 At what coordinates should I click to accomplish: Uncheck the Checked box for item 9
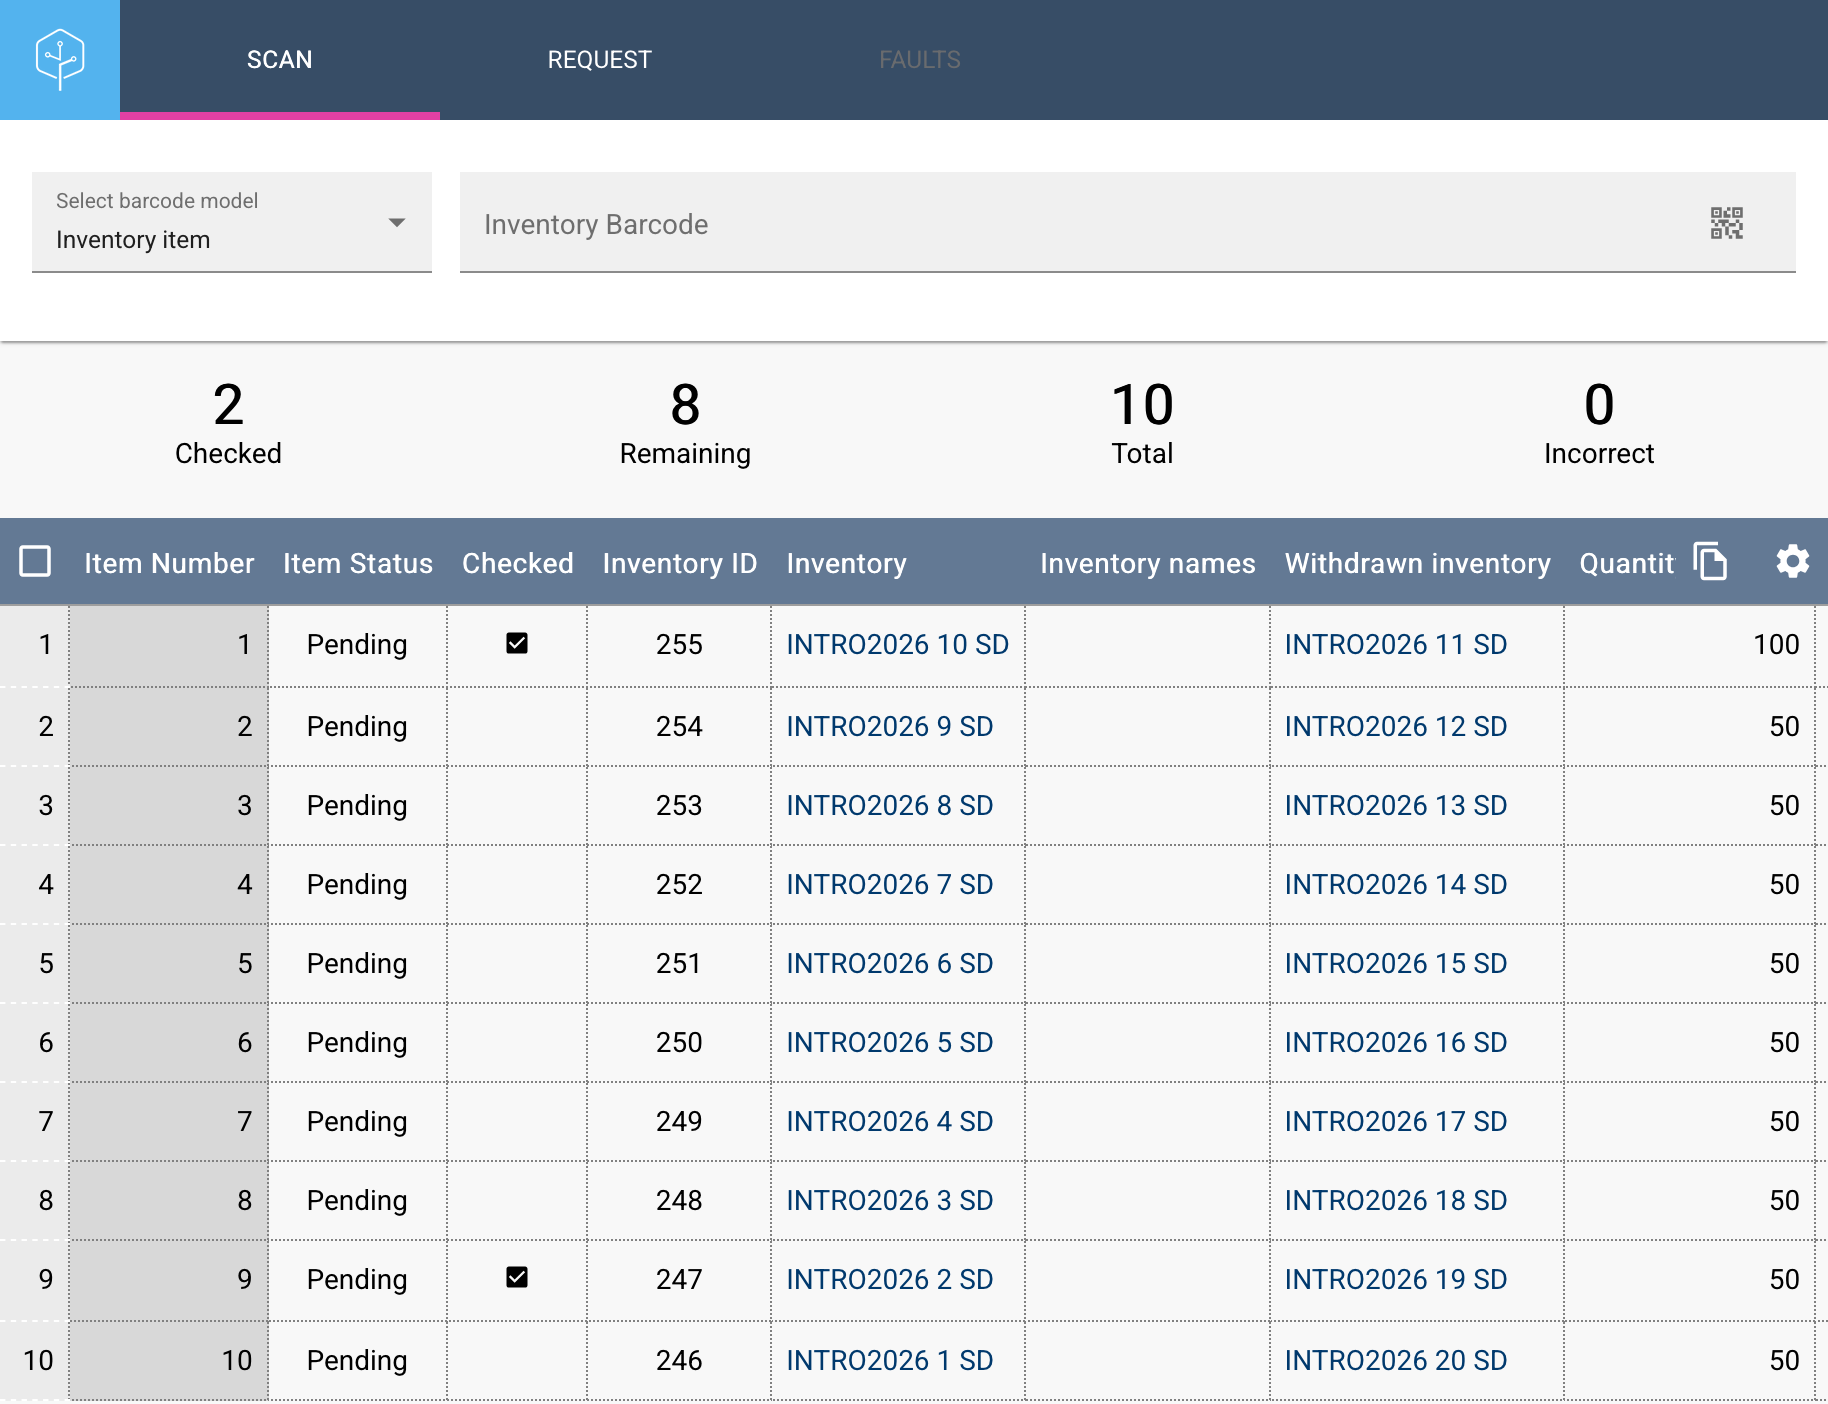pyautogui.click(x=517, y=1277)
